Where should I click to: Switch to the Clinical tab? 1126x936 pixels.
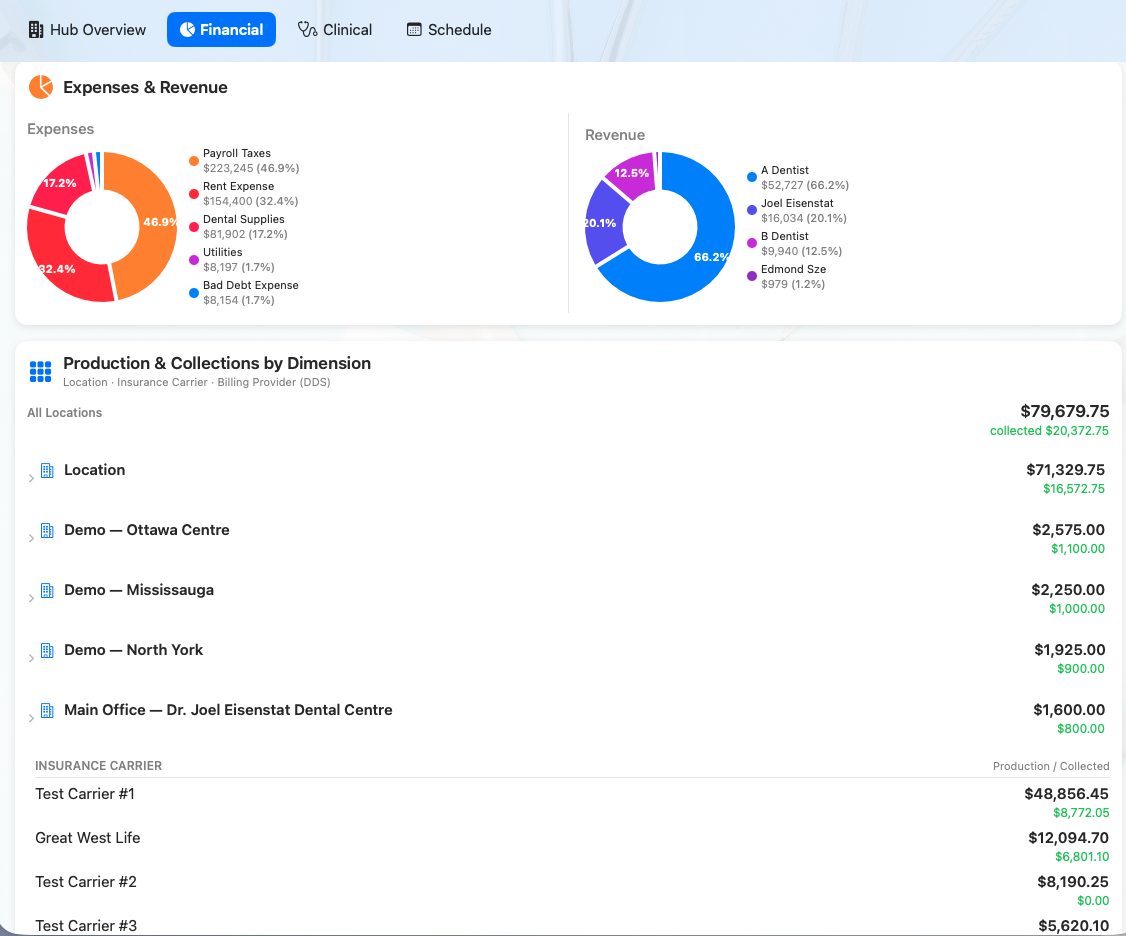[335, 29]
